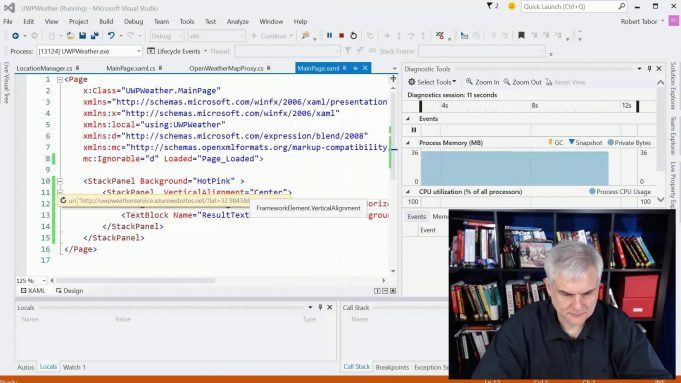This screenshot has height=383, width=681.
Task: Click the Undo arrow icon
Action: pyautogui.click(x=111, y=36)
